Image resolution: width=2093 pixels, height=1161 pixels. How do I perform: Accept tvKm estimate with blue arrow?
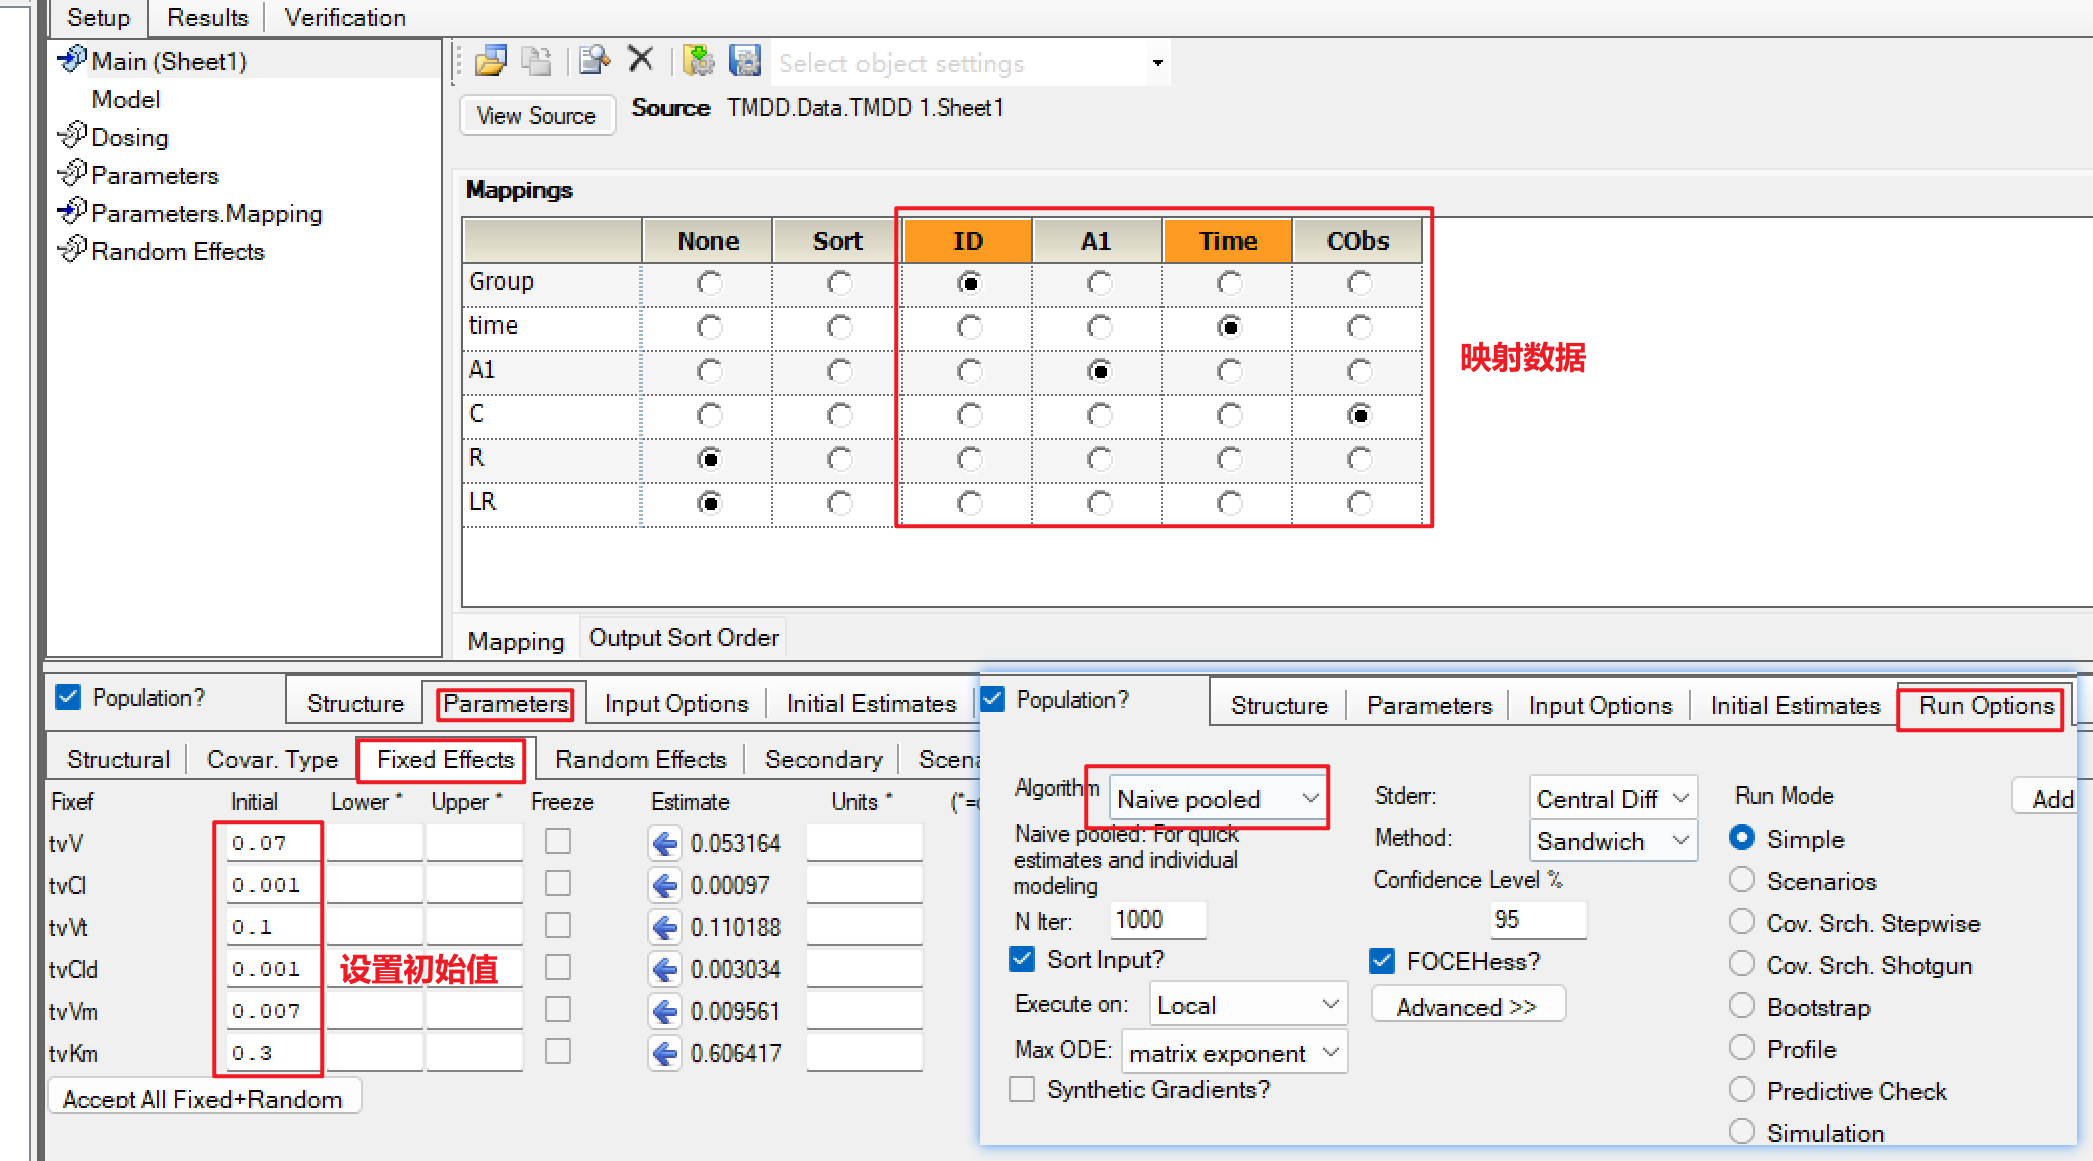tap(664, 1054)
